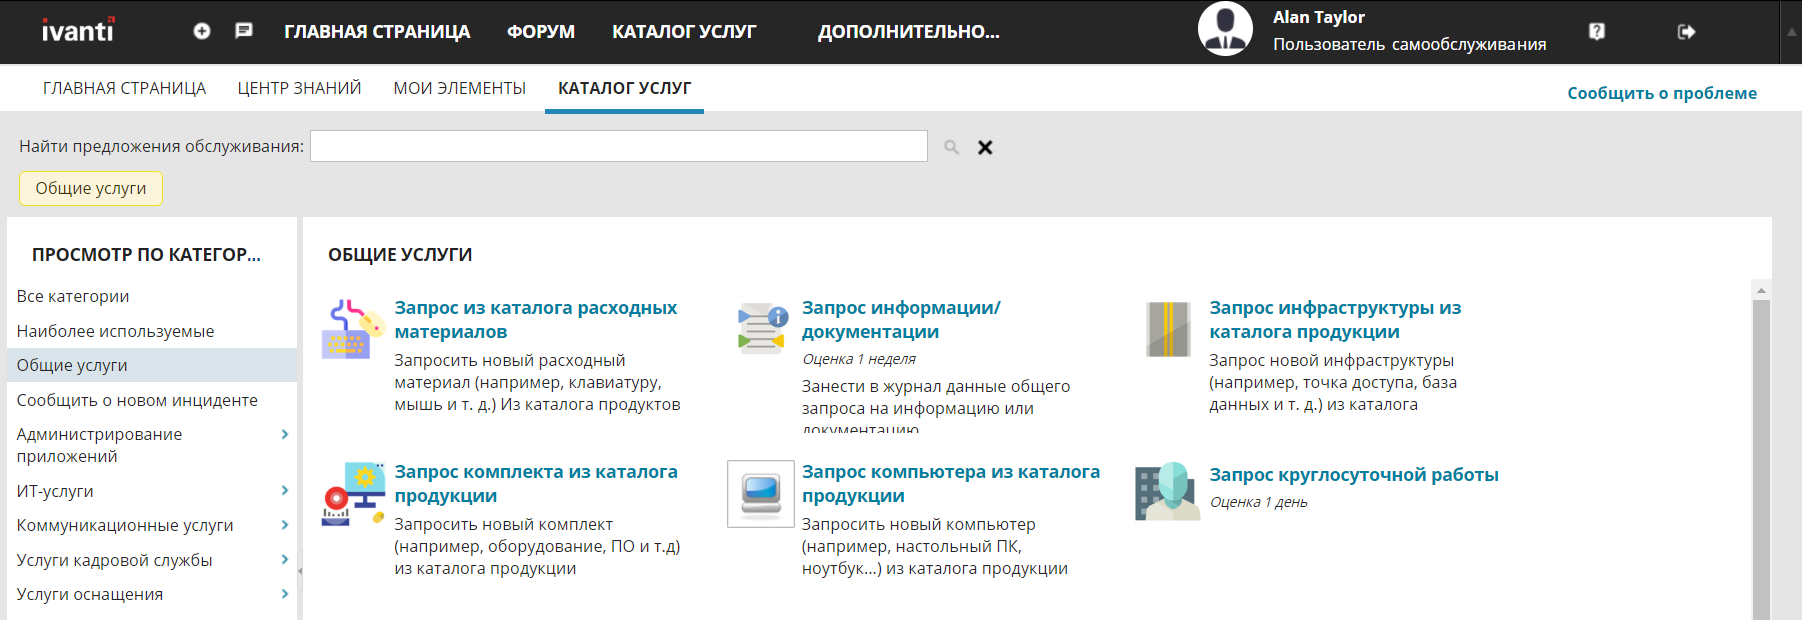The width and height of the screenshot is (1802, 620).
Task: Click the logout icon in header
Action: coord(1686,32)
